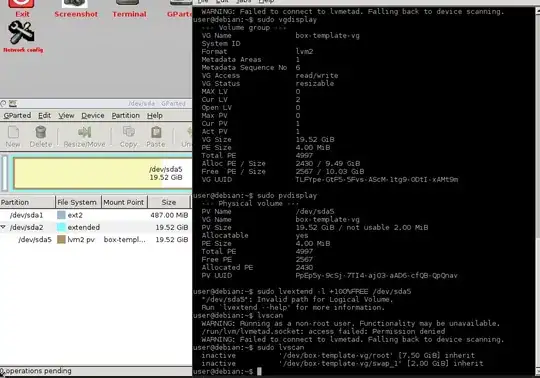Image resolution: width=540 pixels, height=378 pixels.
Task: Click the red Exit power icon
Action: (x=21, y=4)
